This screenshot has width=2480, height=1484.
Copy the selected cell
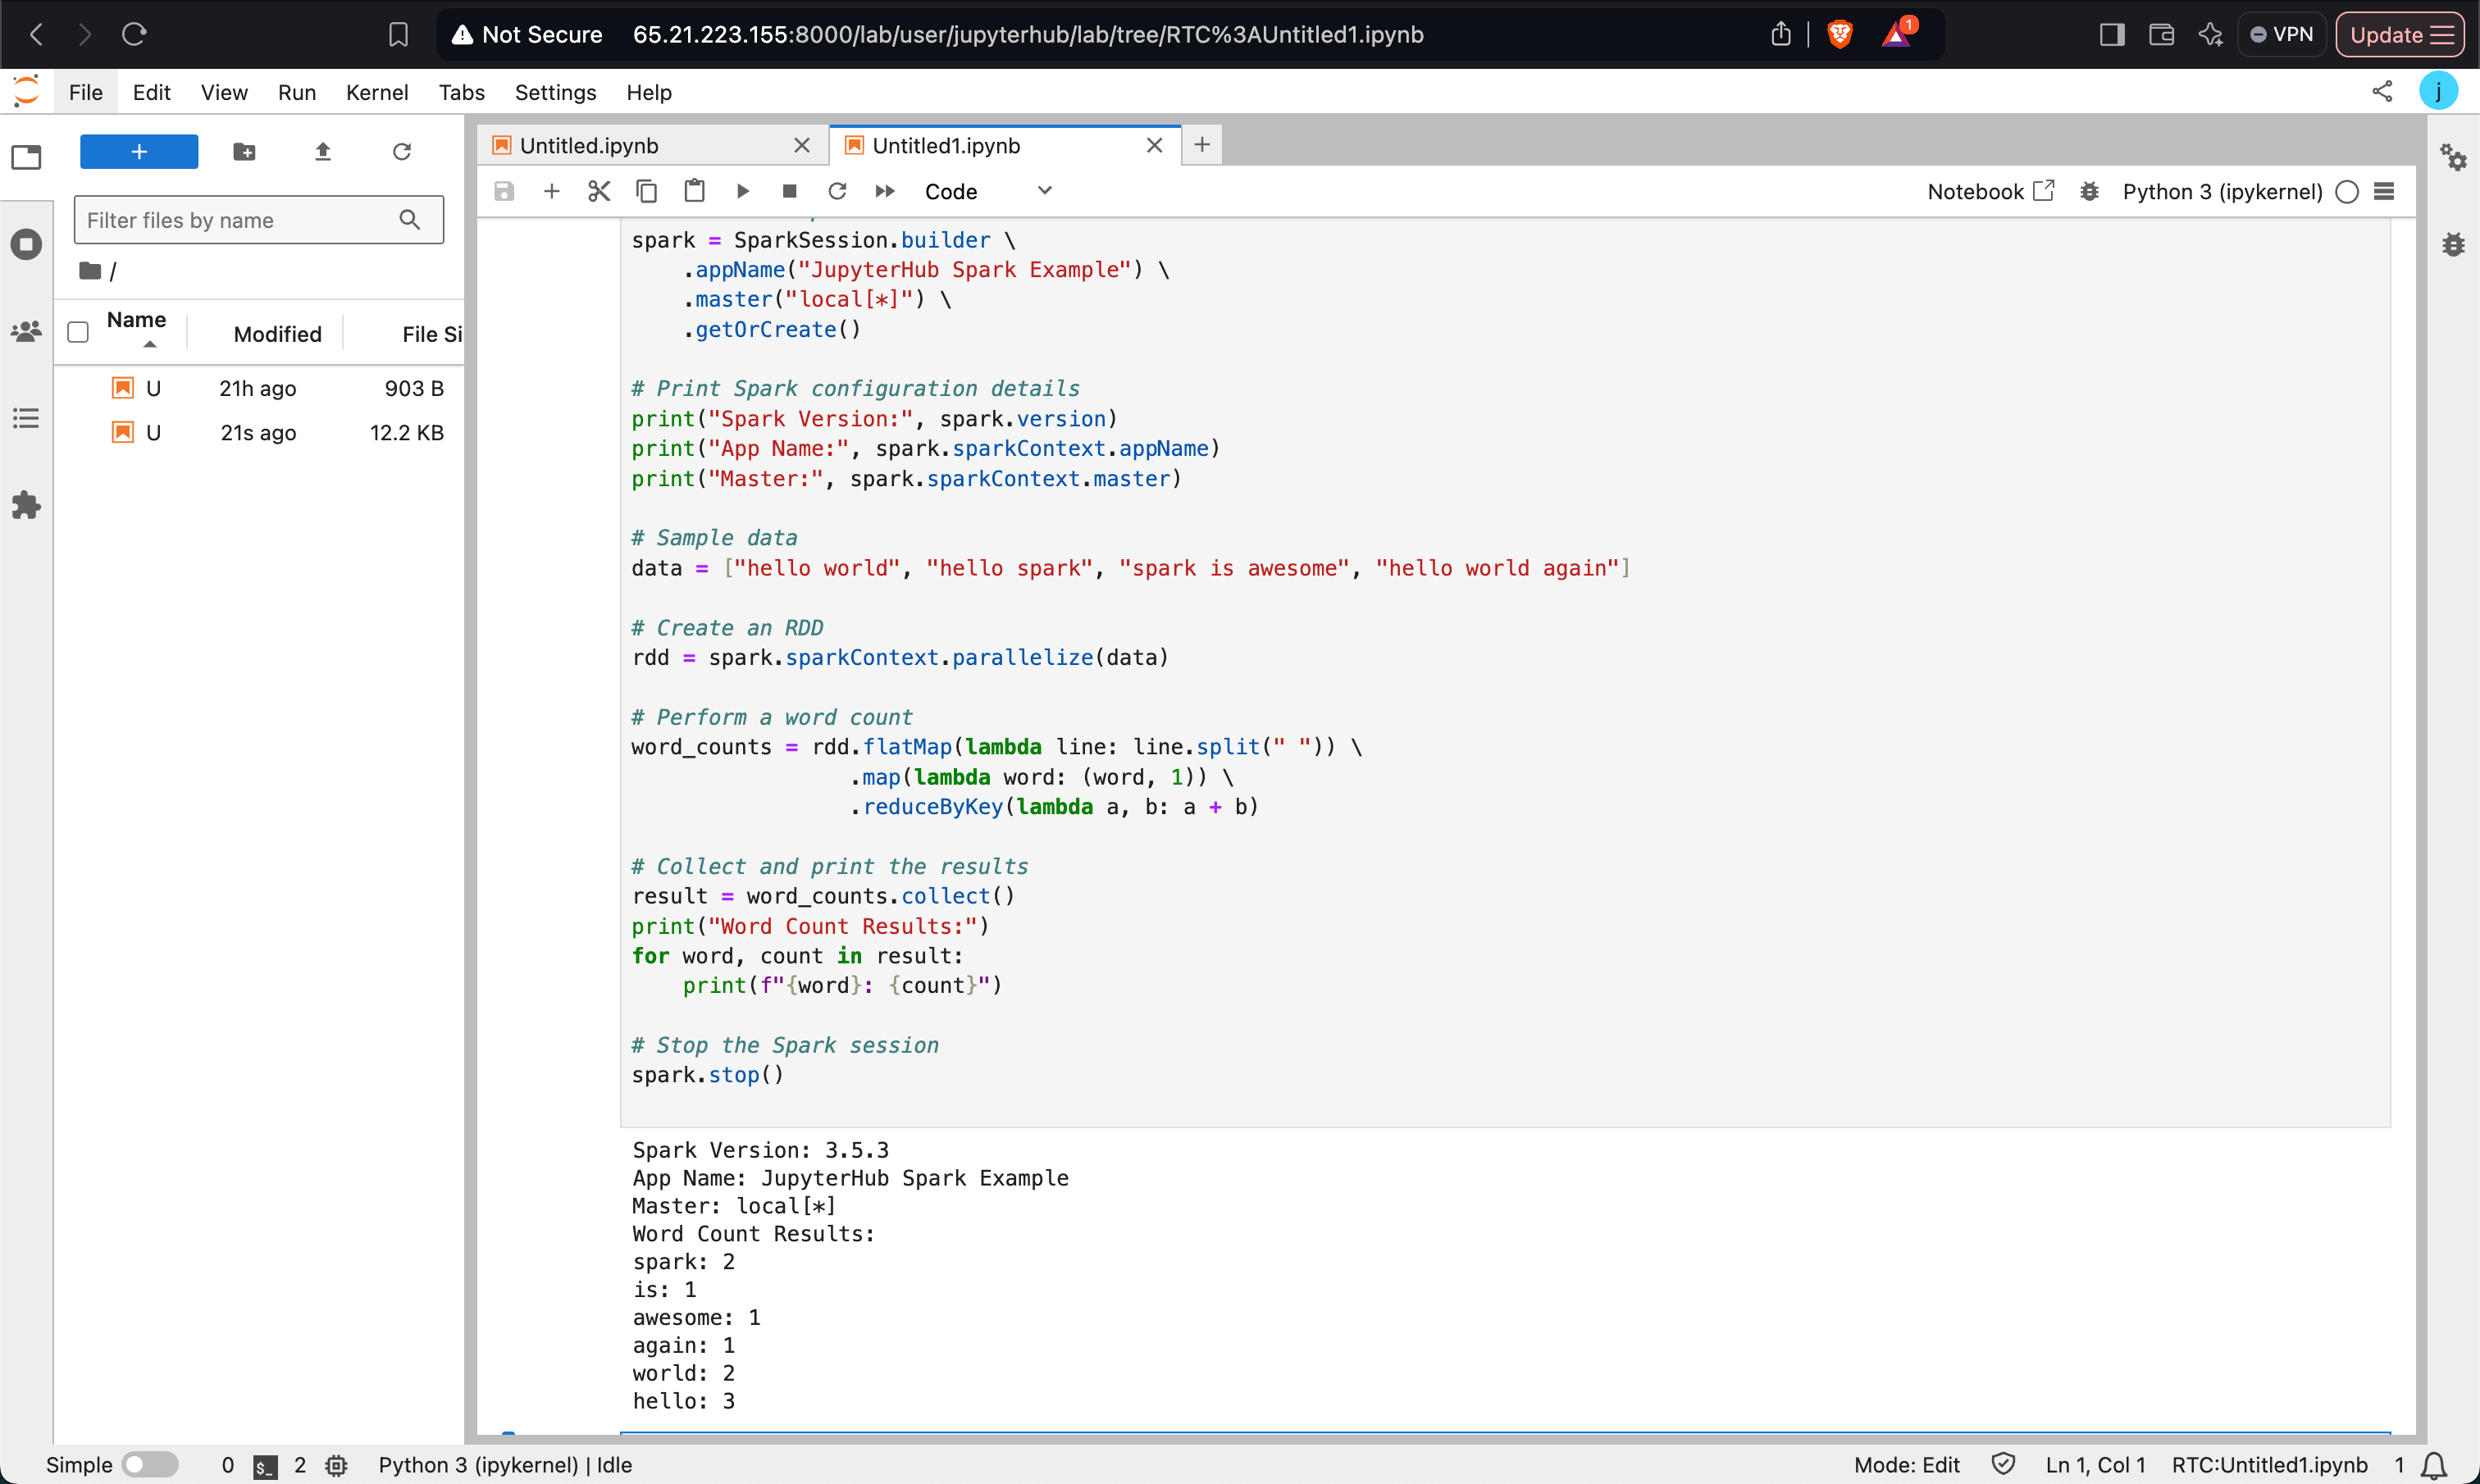(647, 191)
